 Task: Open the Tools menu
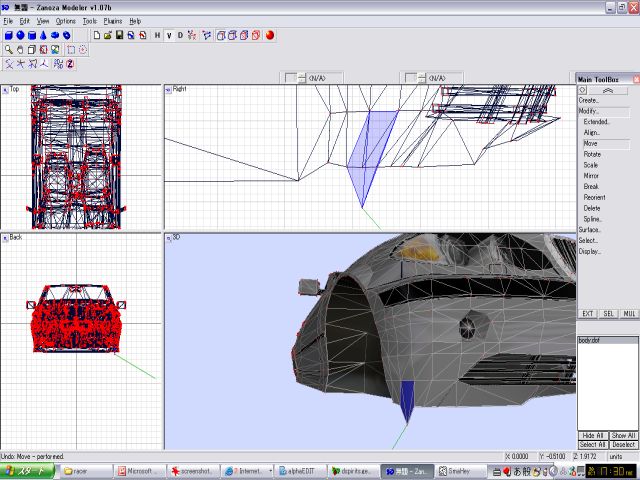(90, 20)
